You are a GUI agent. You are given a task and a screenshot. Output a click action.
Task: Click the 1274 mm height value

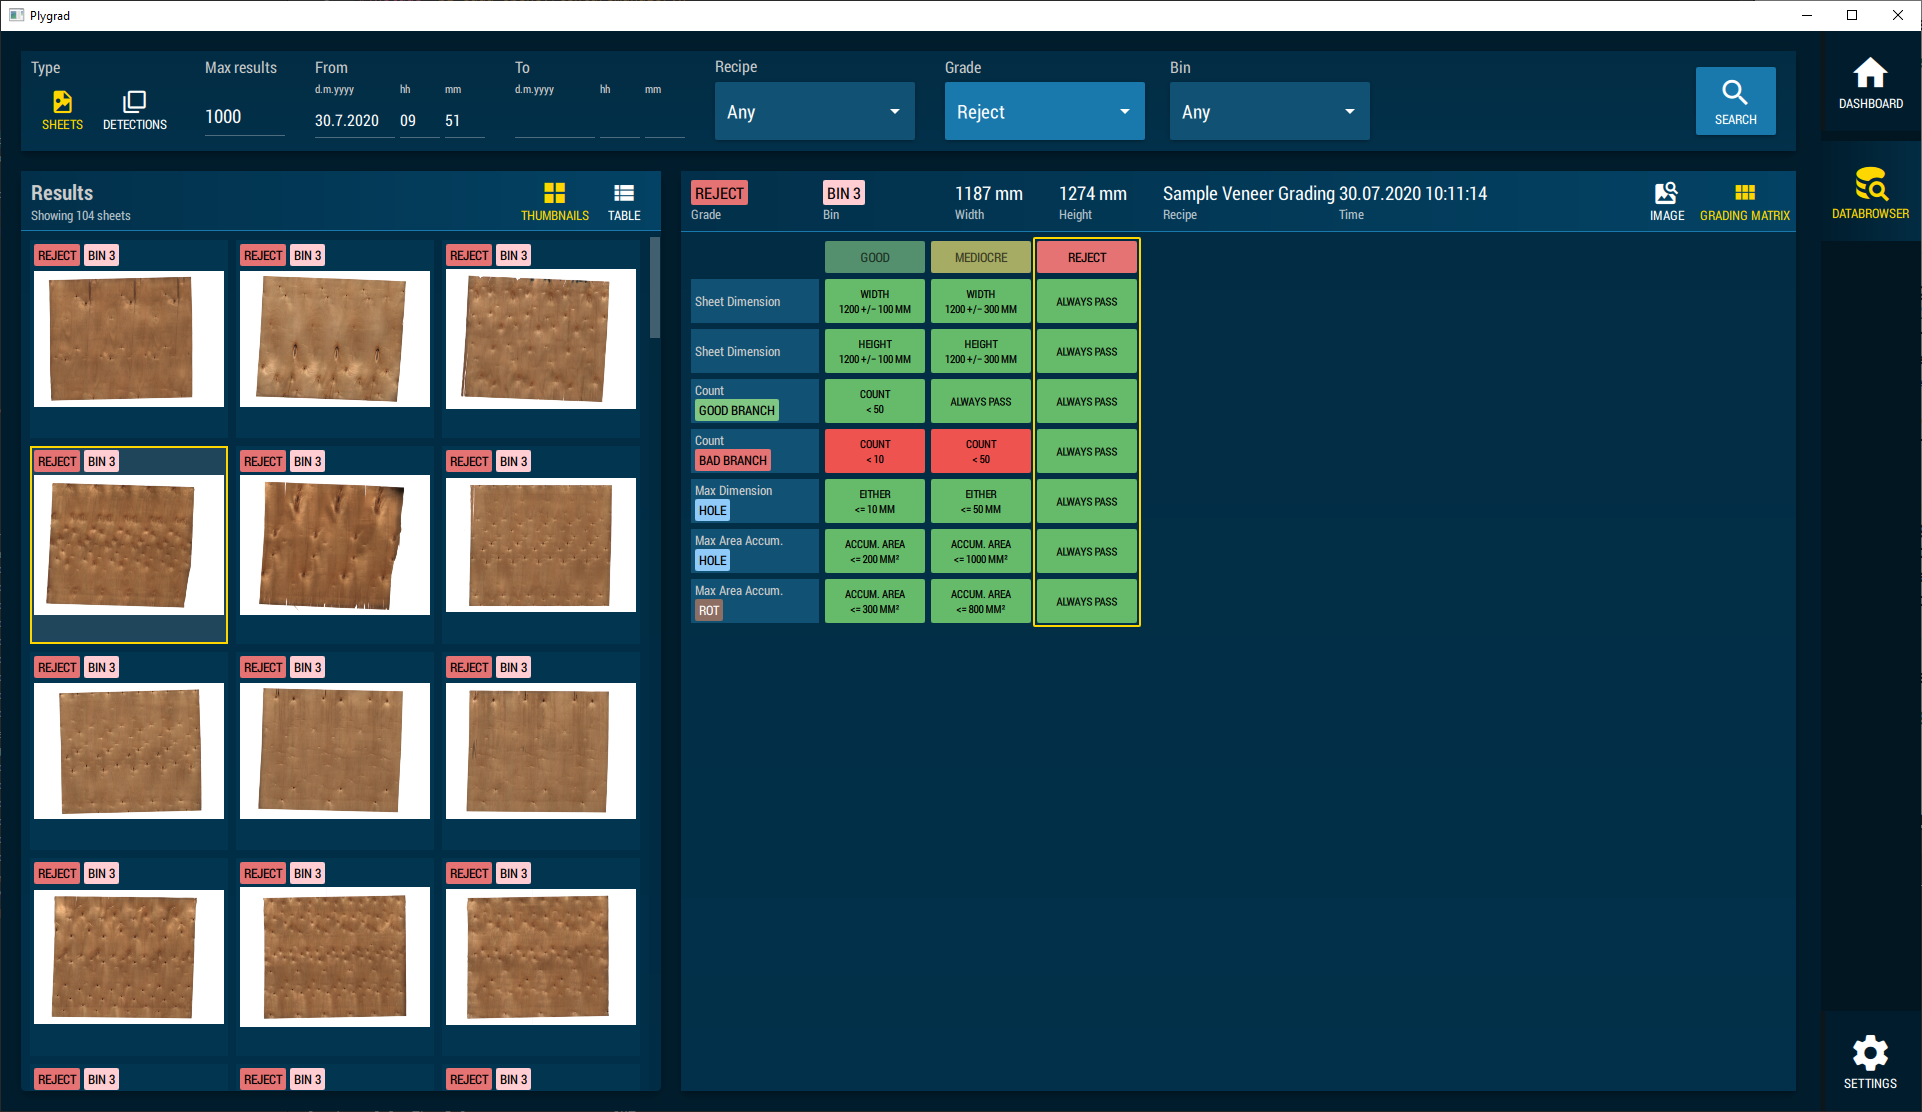coord(1092,193)
